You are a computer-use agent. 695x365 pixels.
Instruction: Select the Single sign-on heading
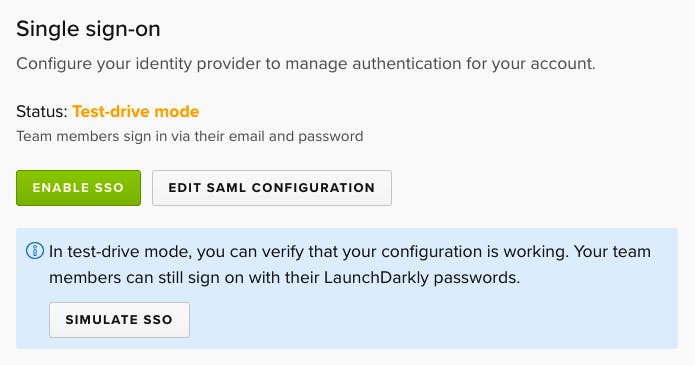[x=88, y=29]
